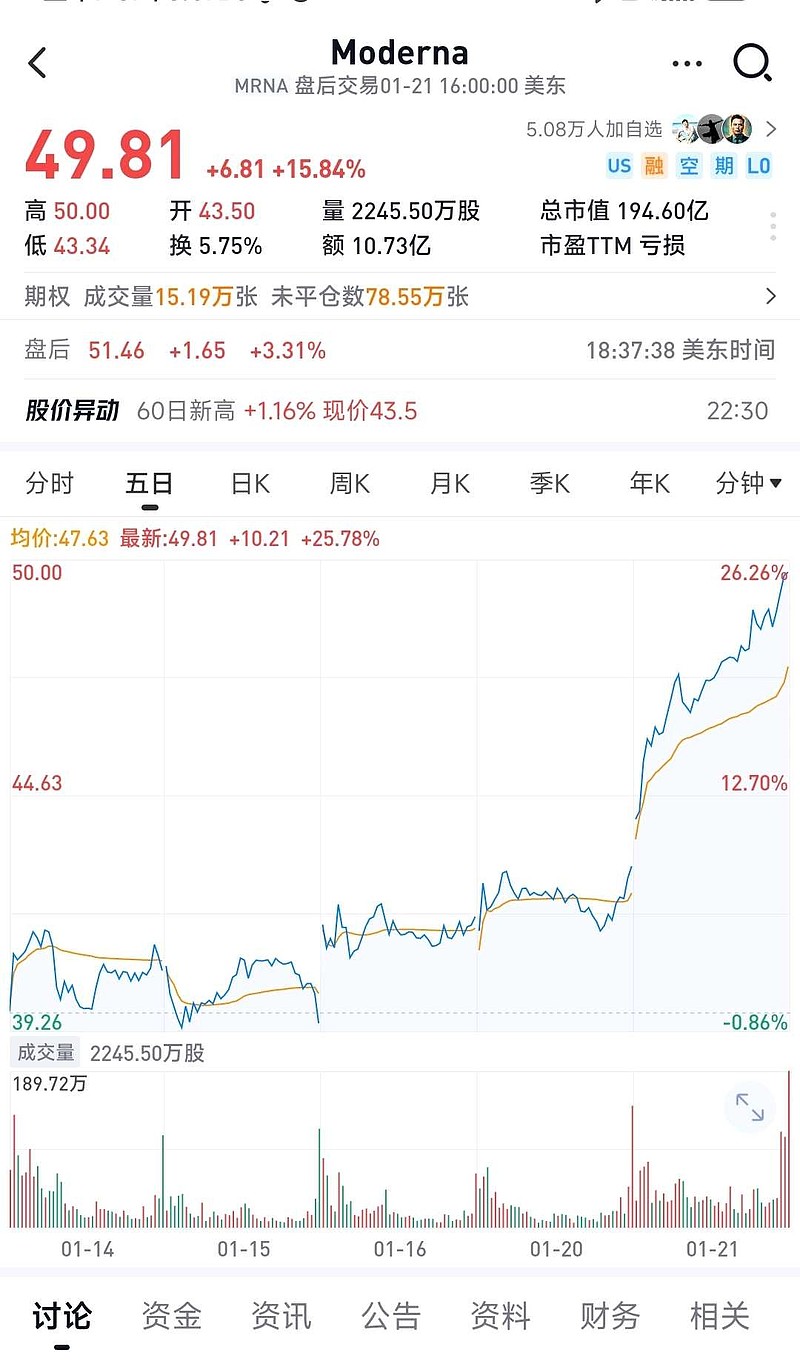Switch to the 分时 intraday chart tab
Screen dimensions: 800x1364
50,484
